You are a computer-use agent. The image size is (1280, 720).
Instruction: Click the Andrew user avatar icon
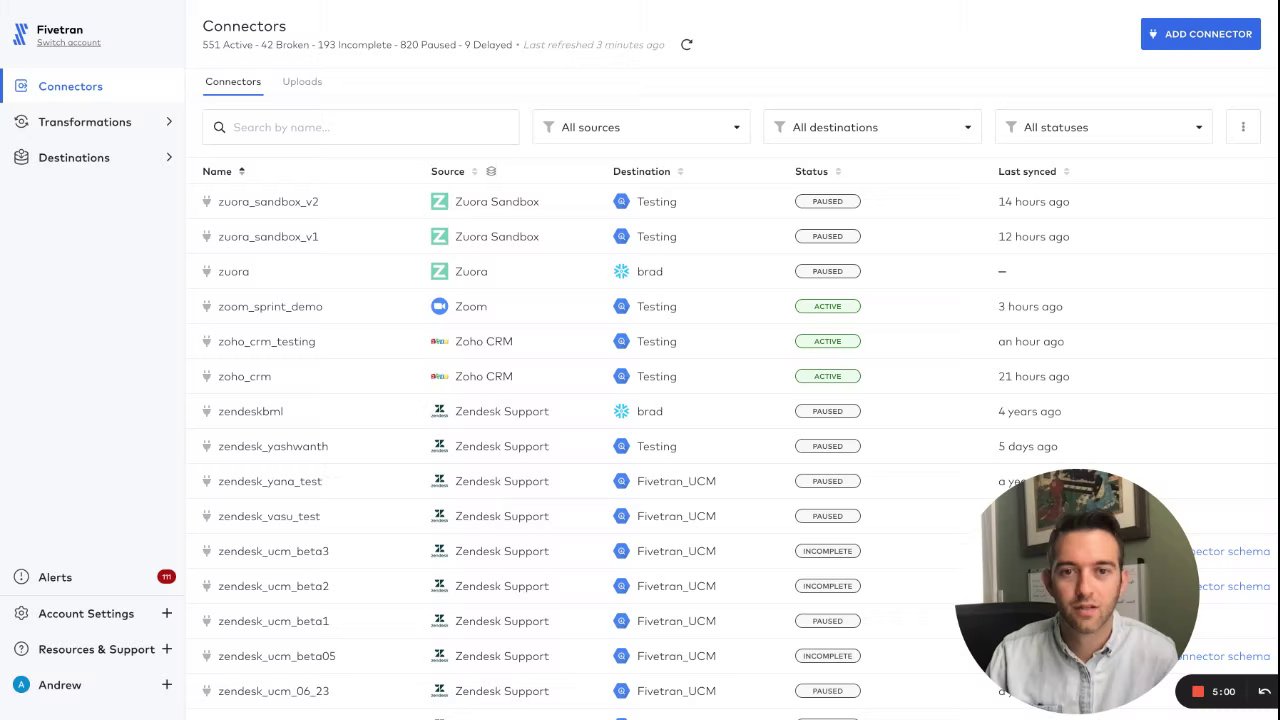click(21, 685)
